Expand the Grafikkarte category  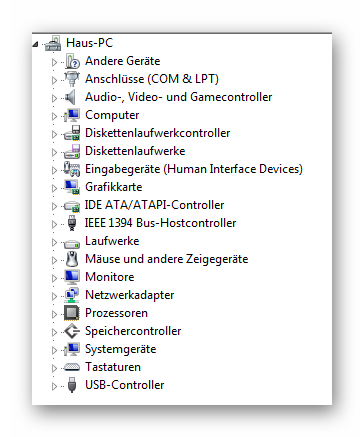54,188
